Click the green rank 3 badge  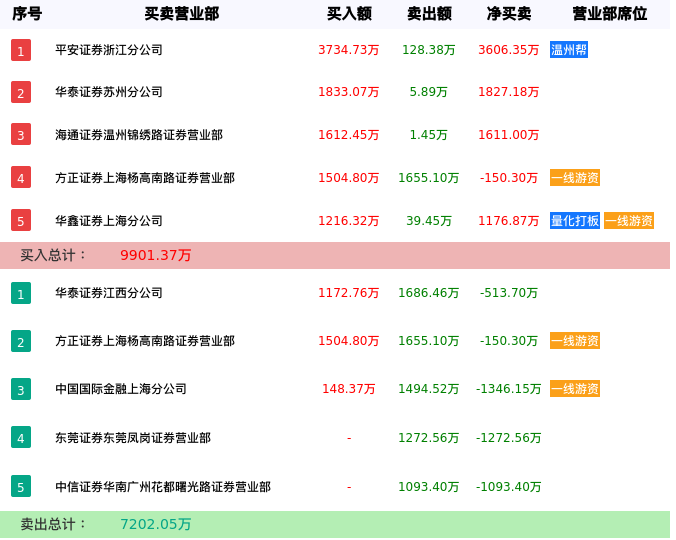[x=21, y=389]
